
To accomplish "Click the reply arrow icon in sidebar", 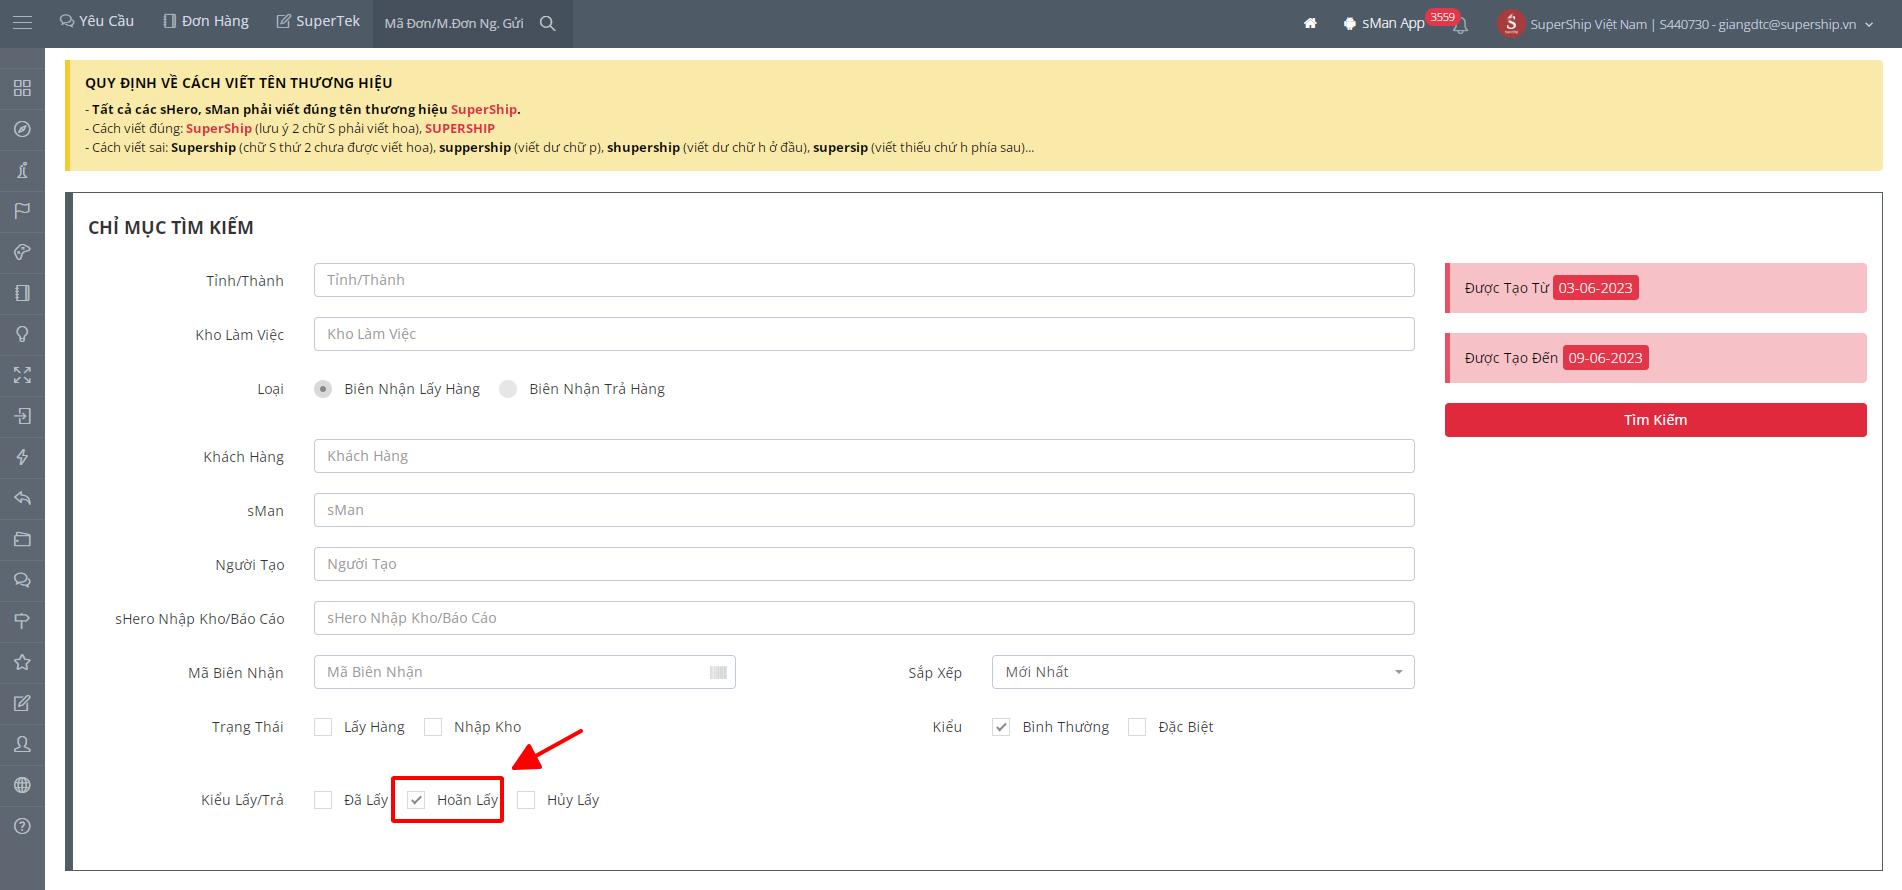I will pyautogui.click(x=22, y=498).
